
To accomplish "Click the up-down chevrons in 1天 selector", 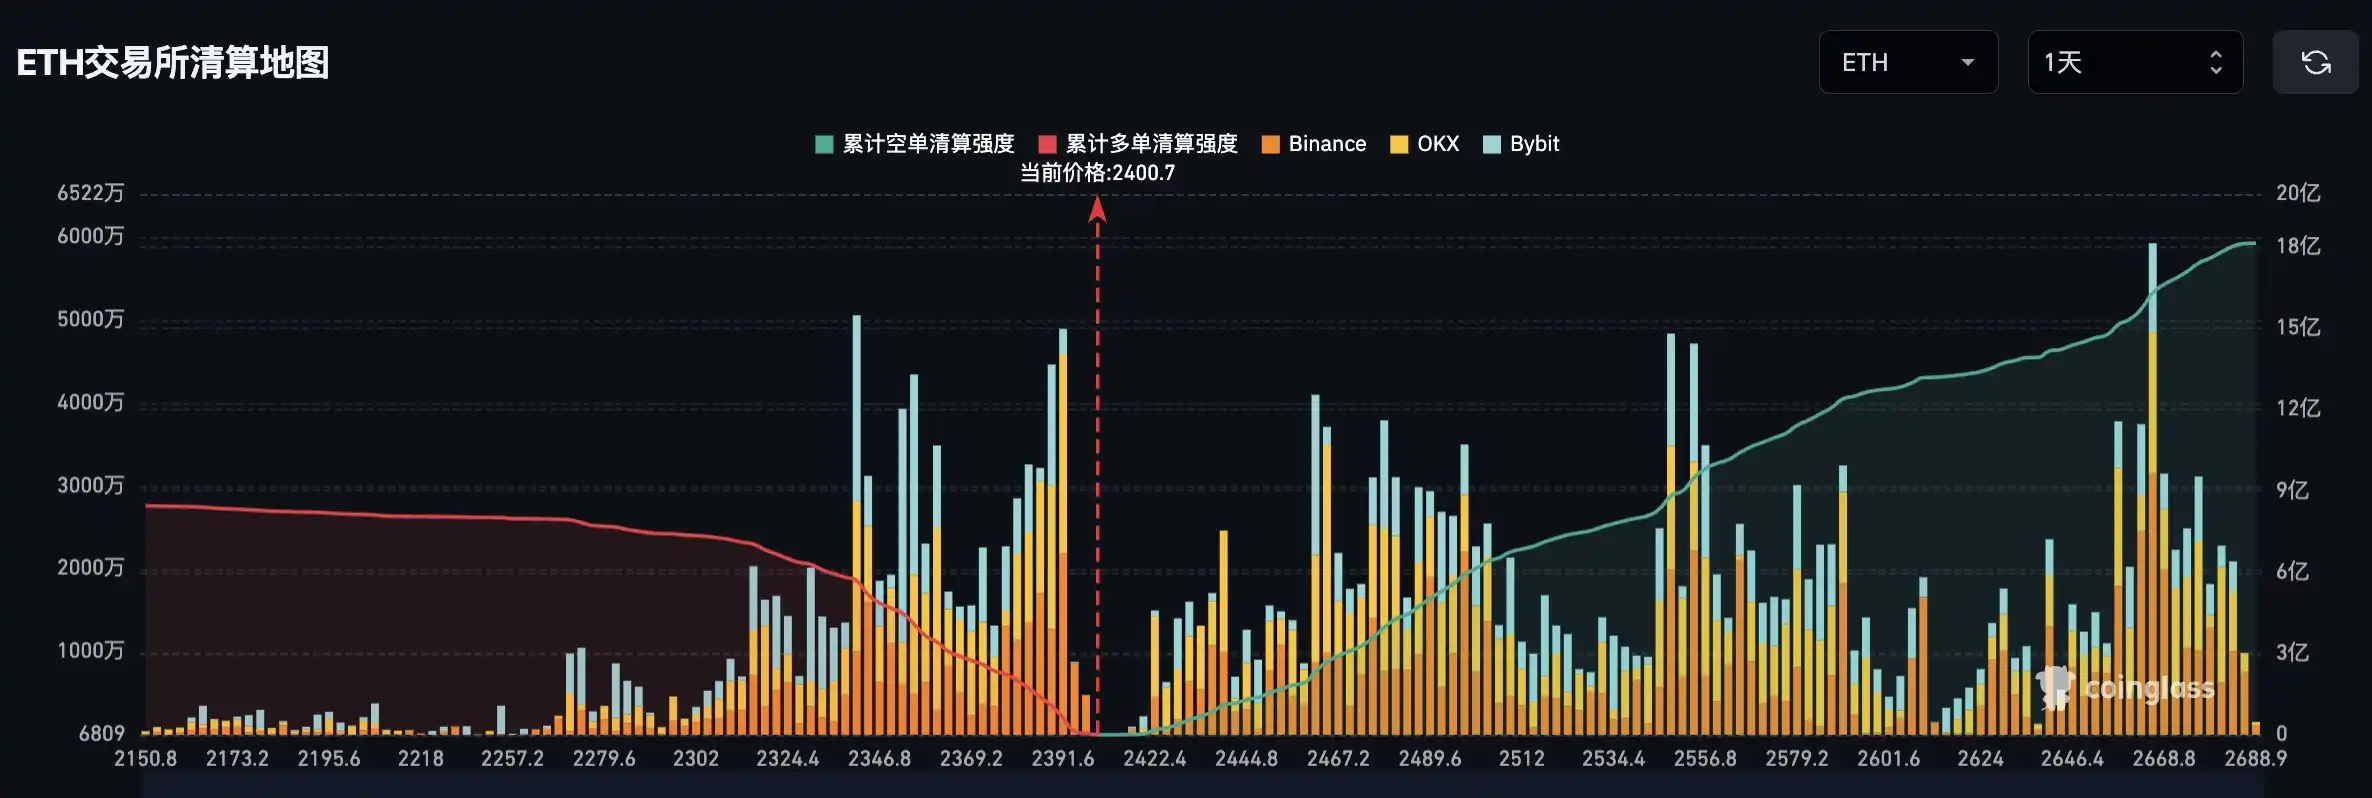I will coord(2215,62).
